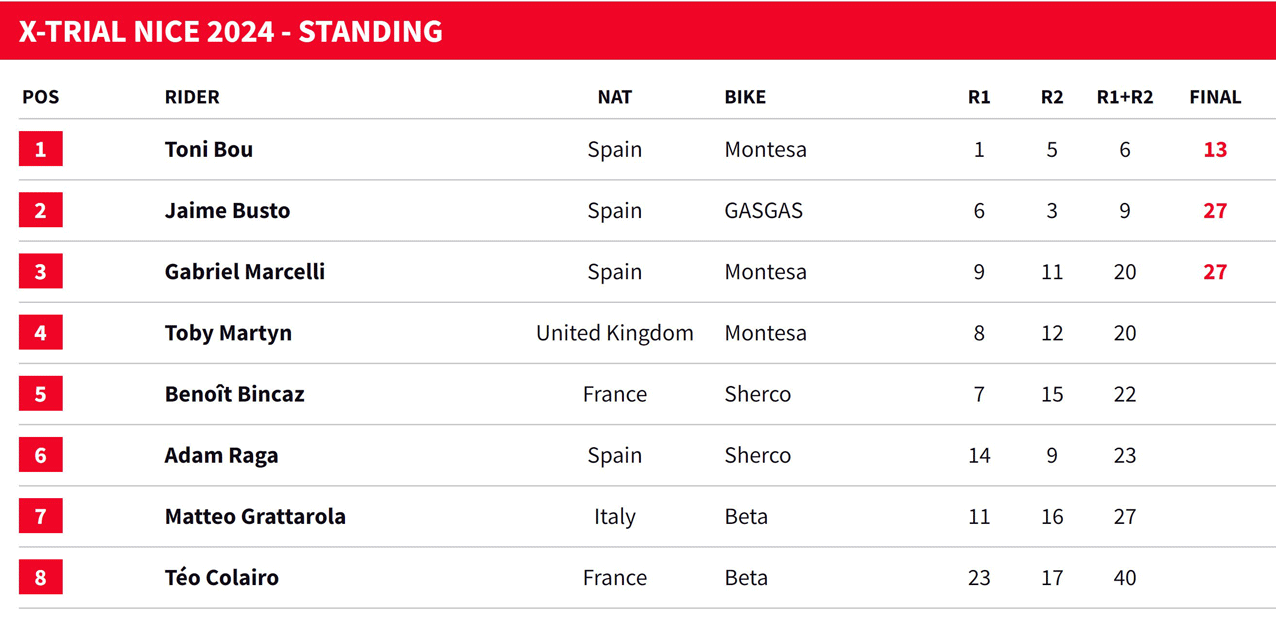Click the BIKE column header
Viewport: 1276px width, 621px height.
click(745, 97)
